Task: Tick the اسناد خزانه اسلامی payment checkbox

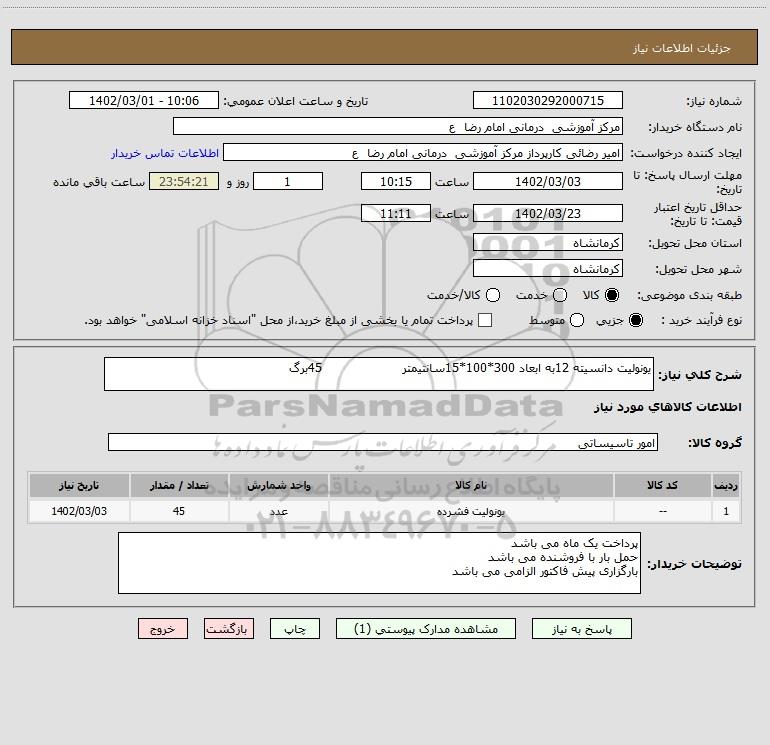Action: (485, 320)
